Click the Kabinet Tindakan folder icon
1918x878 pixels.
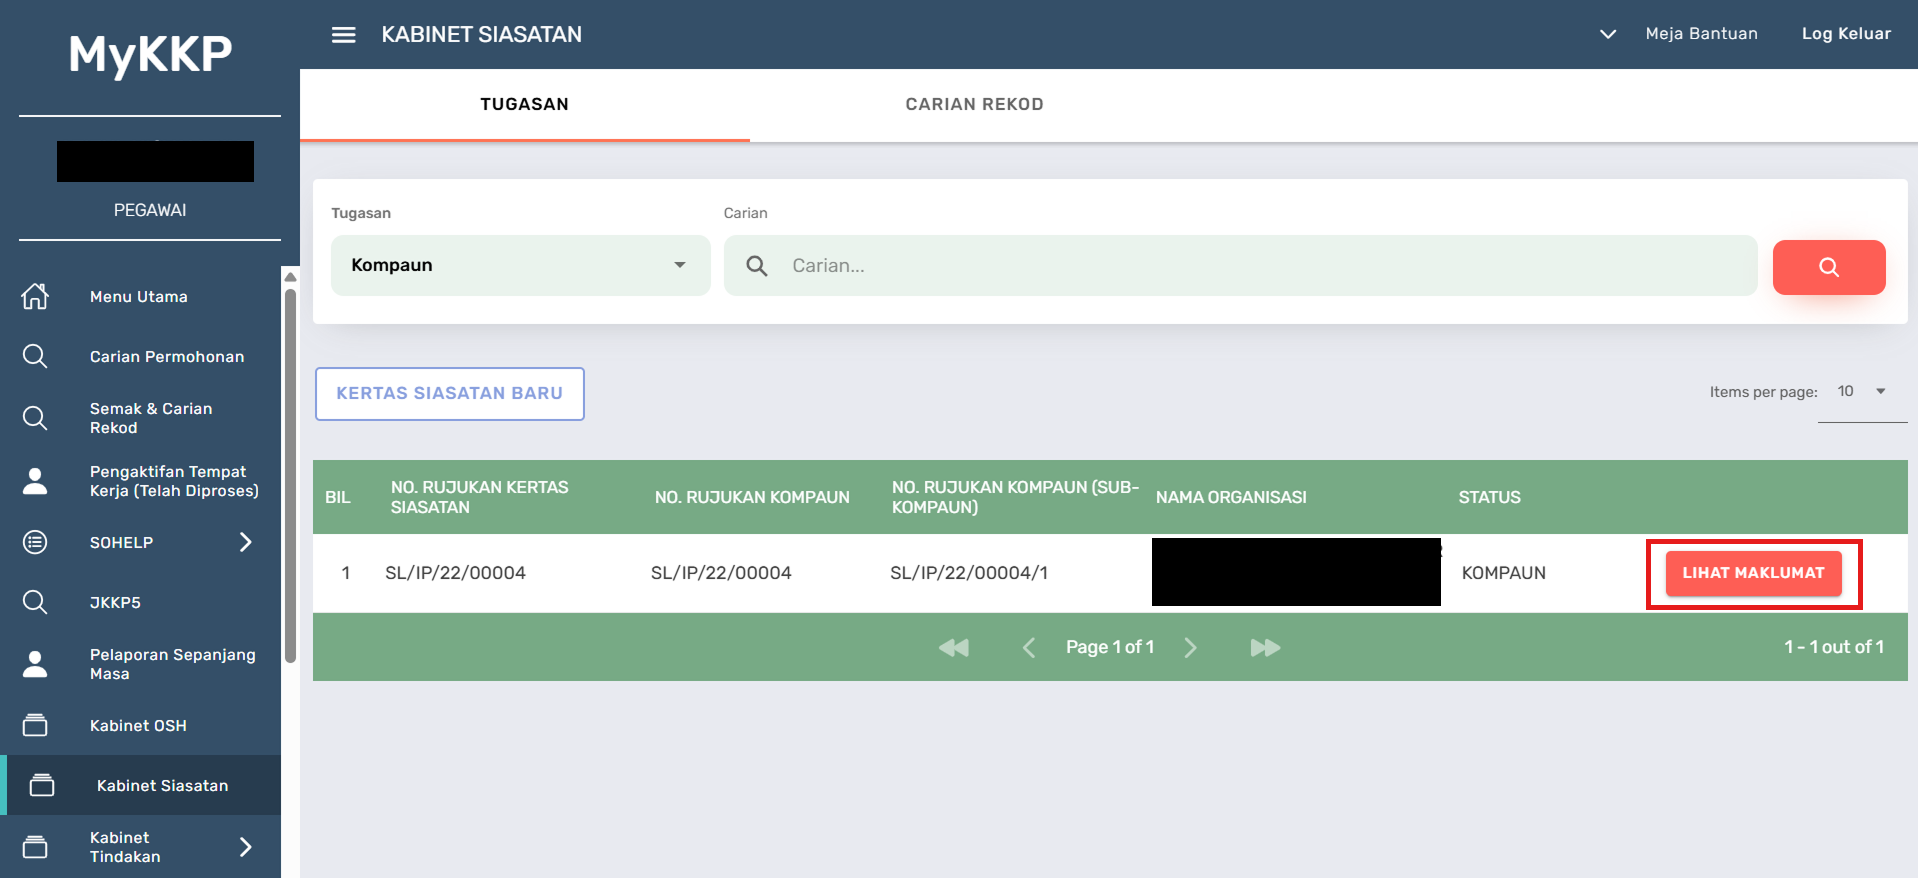click(x=35, y=847)
